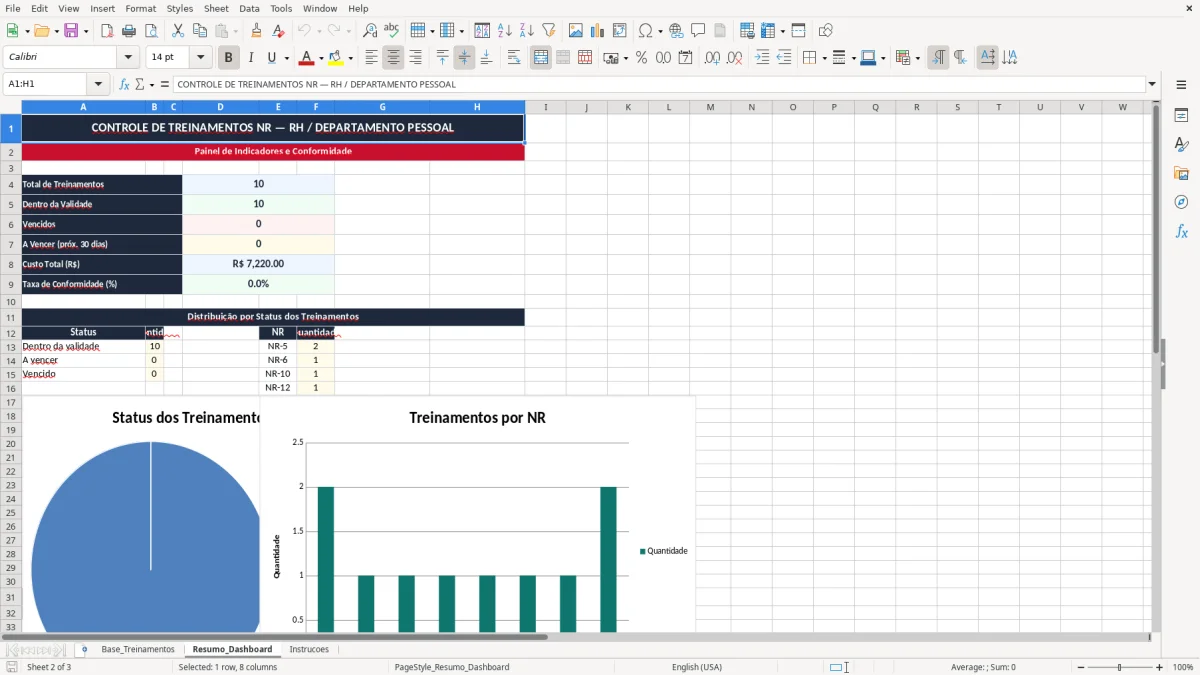Click the Draw Shapes icon

pyautogui.click(x=826, y=31)
